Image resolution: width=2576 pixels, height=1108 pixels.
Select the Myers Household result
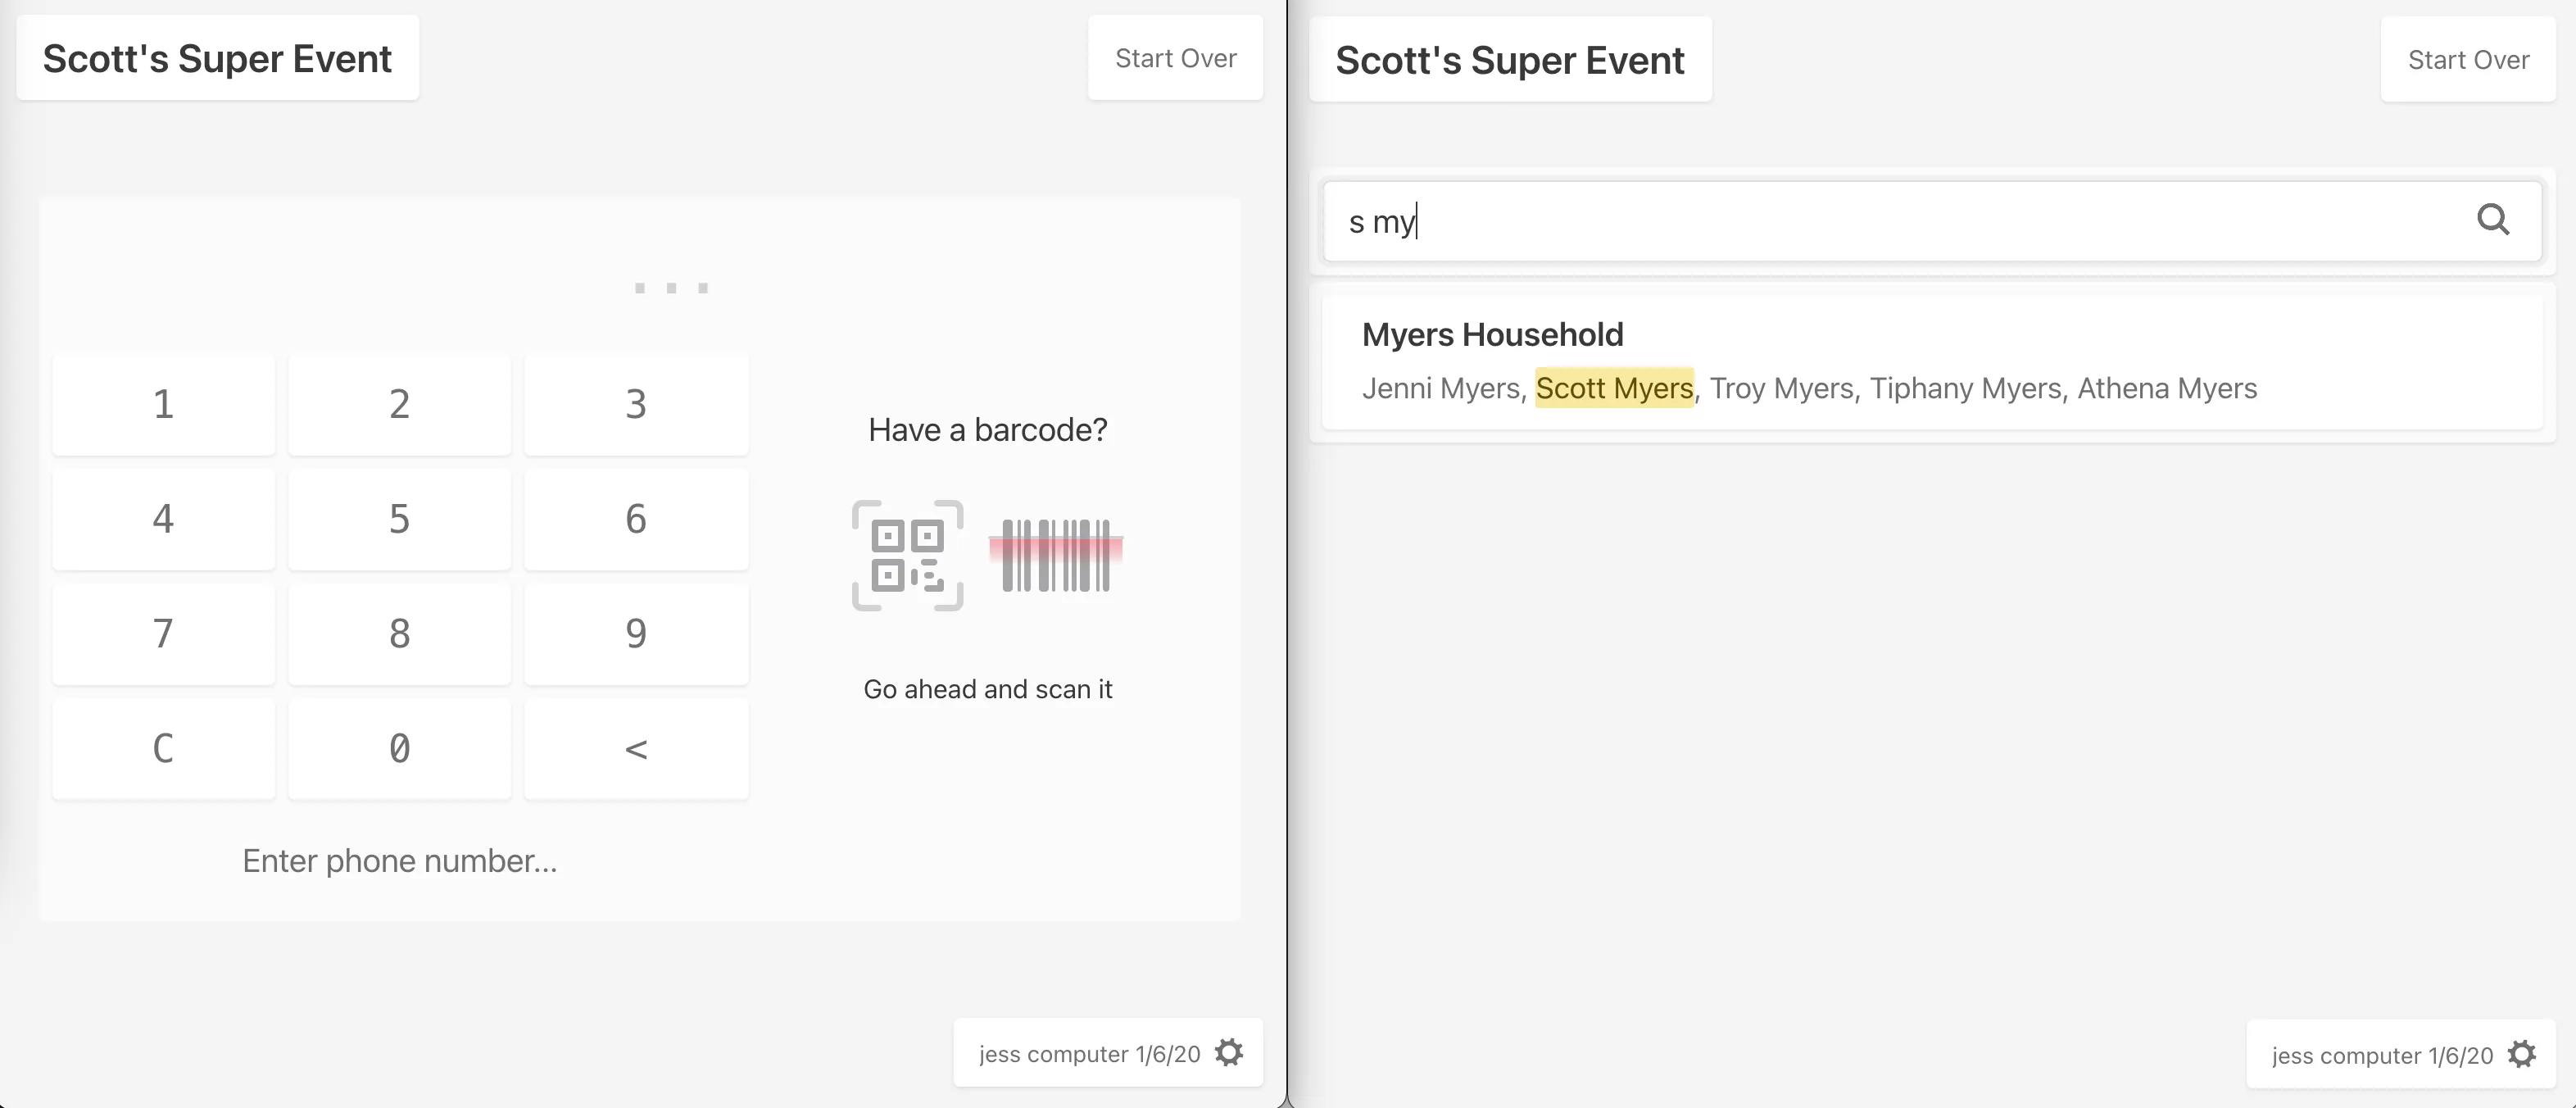pyautogui.click(x=1930, y=361)
